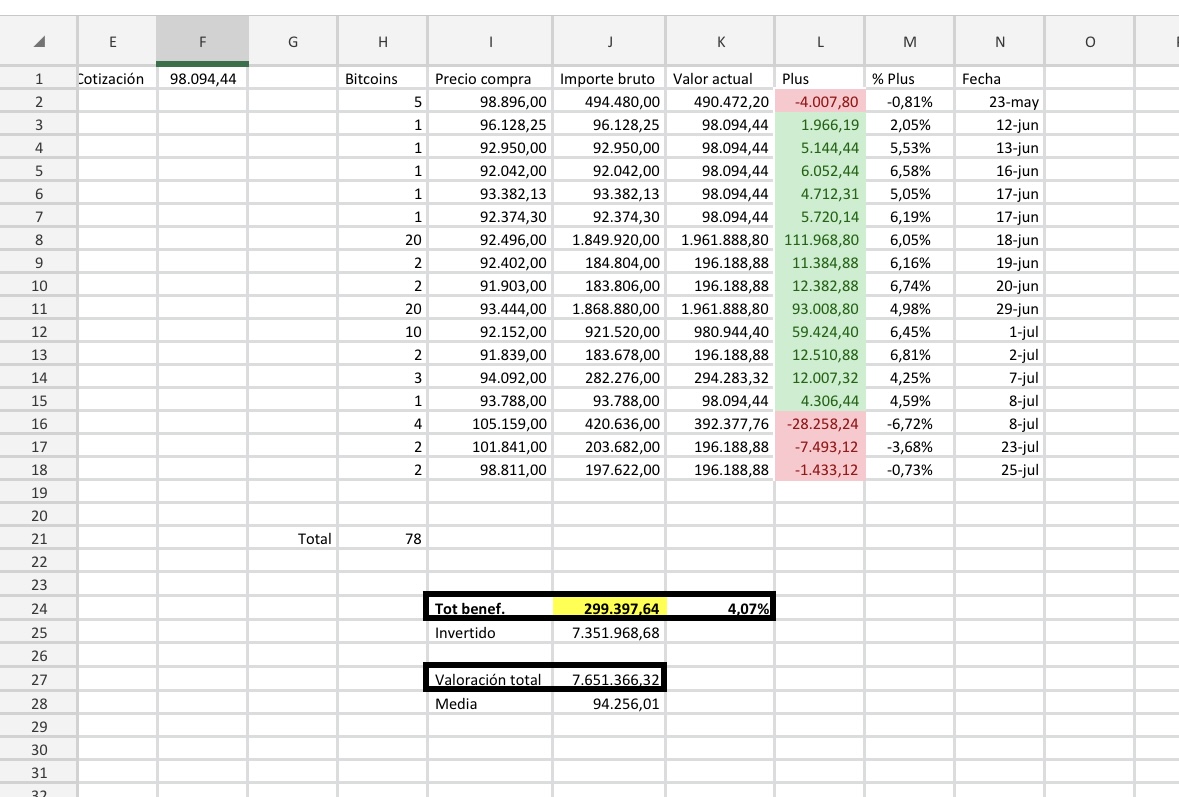Viewport: 1179px width, 797px height.
Task: Click the invested amount 7.351.968,68
Action: [610, 632]
